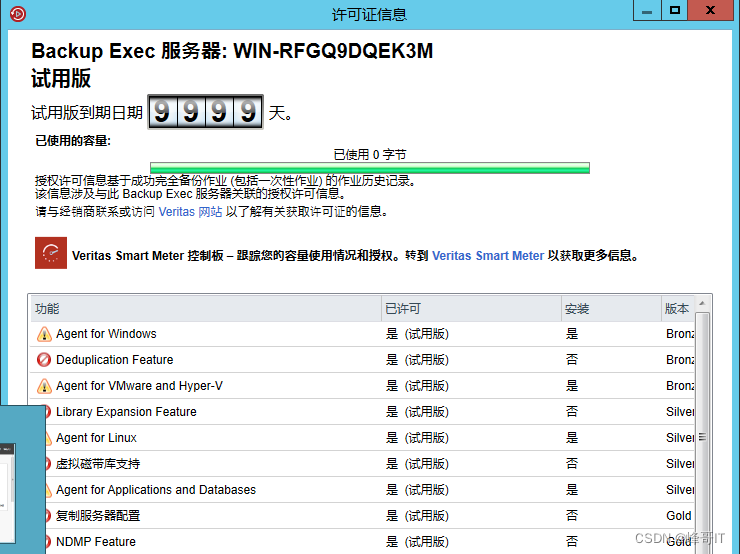
Task: Open the Veritas 网站 link
Action: click(190, 211)
